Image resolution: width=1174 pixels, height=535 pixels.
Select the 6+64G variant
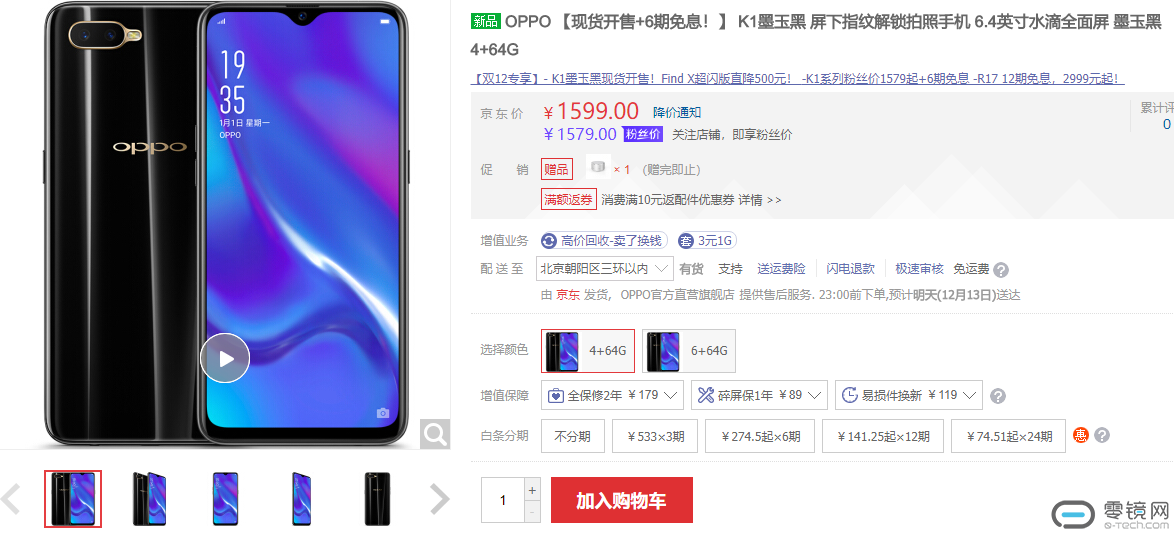coord(689,350)
